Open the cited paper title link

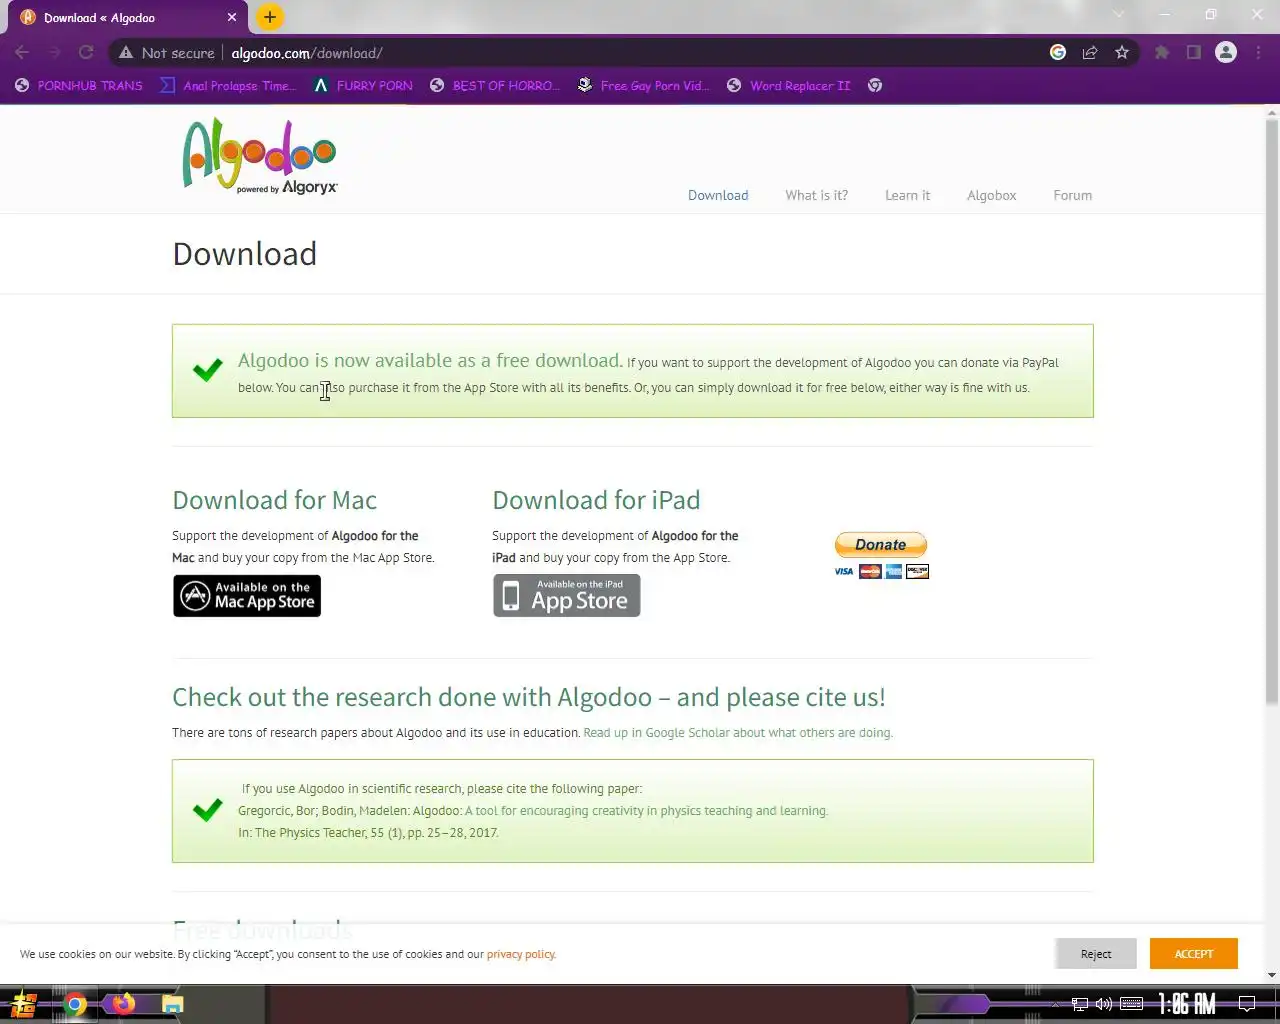(646, 811)
